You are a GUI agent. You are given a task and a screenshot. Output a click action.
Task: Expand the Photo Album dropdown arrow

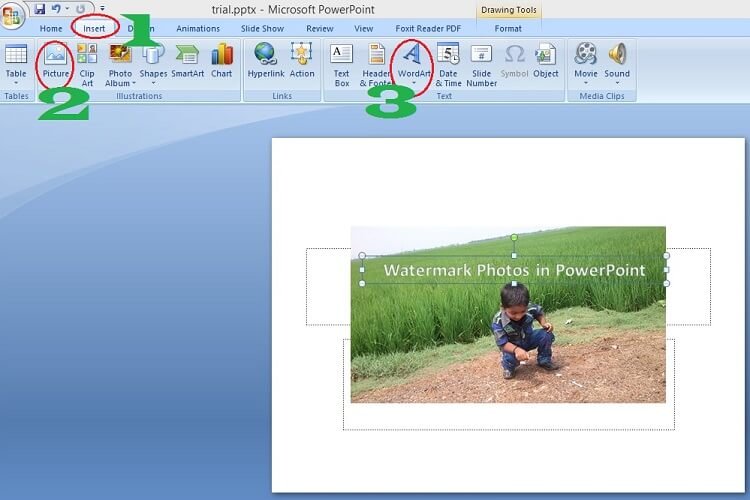coord(134,83)
